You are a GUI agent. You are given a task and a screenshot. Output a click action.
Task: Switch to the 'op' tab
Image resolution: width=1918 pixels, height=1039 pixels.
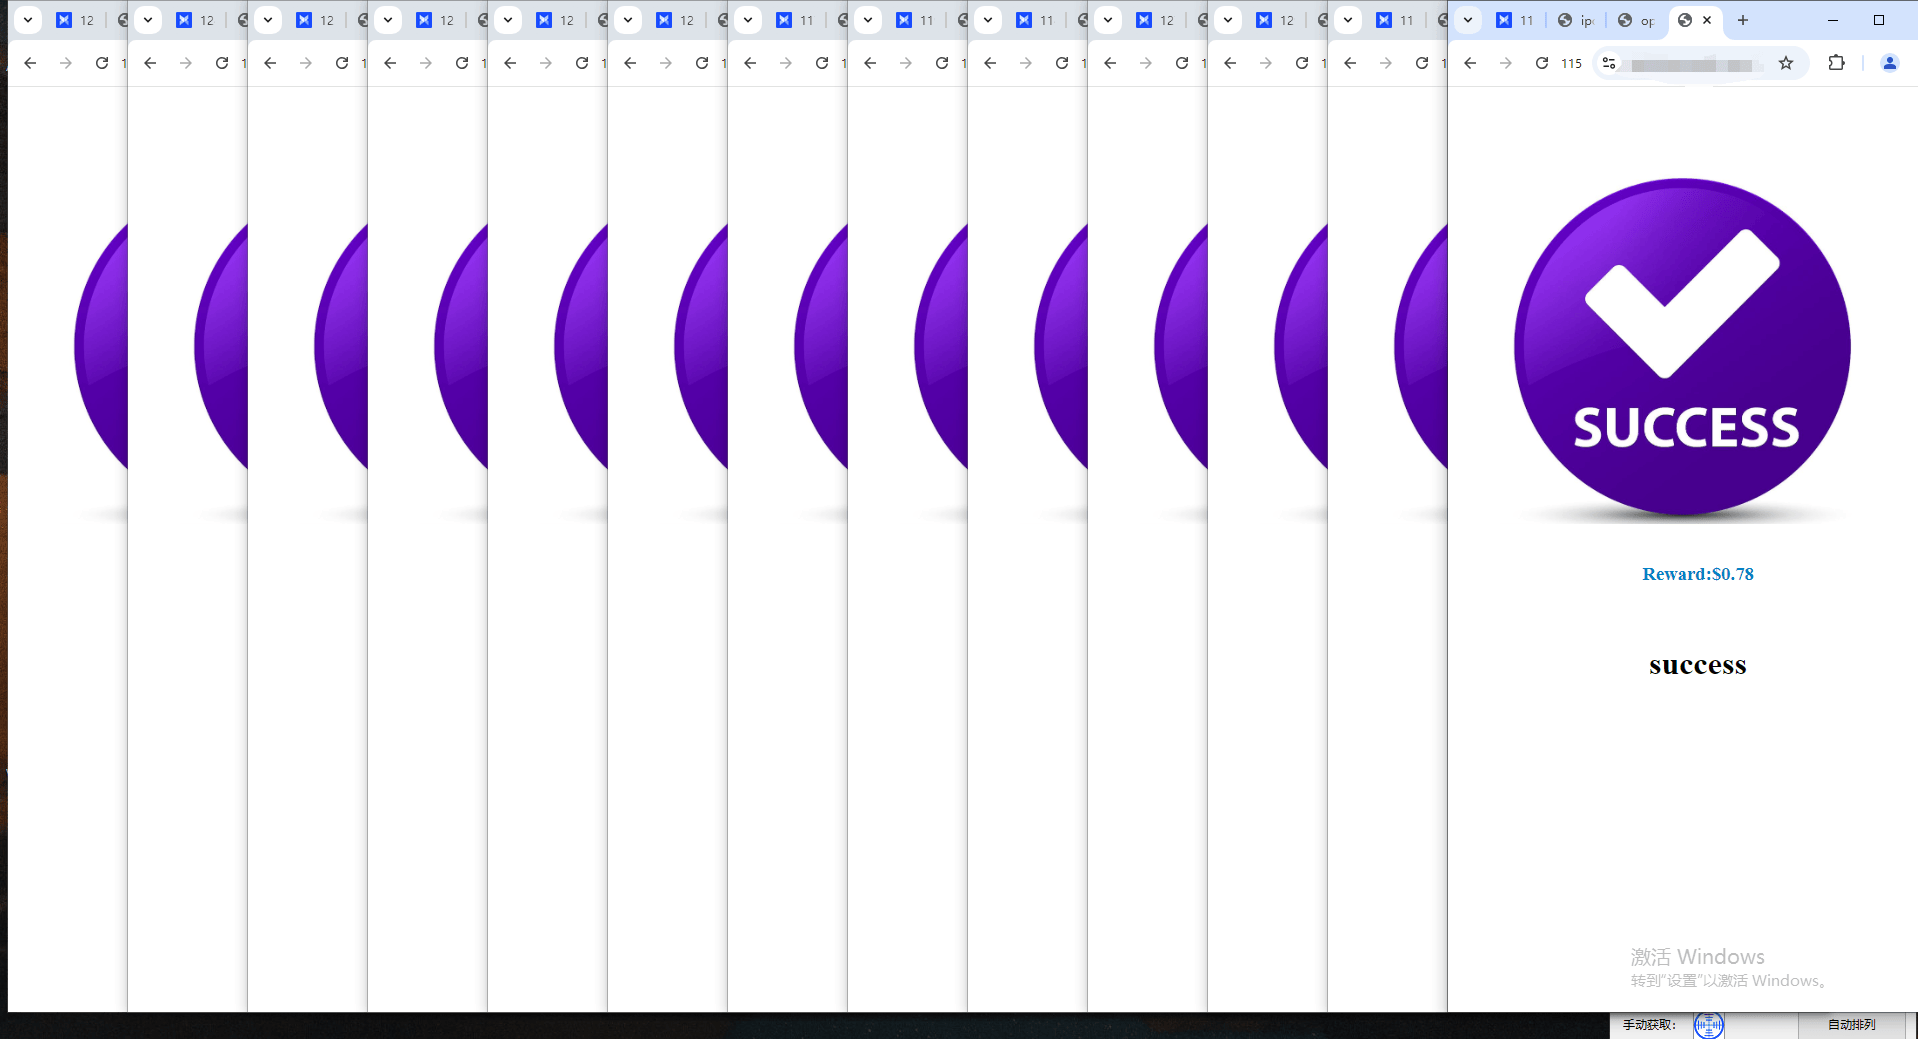1636,20
